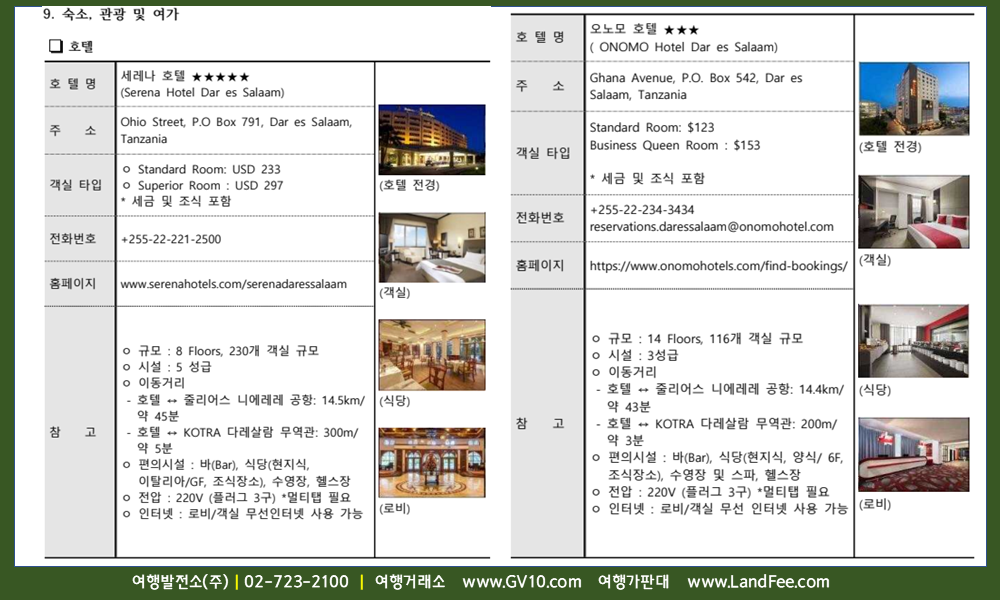The height and width of the screenshot is (600, 1000).
Task: Click the ONOMO 전압 : 220V line
Action: click(710, 492)
